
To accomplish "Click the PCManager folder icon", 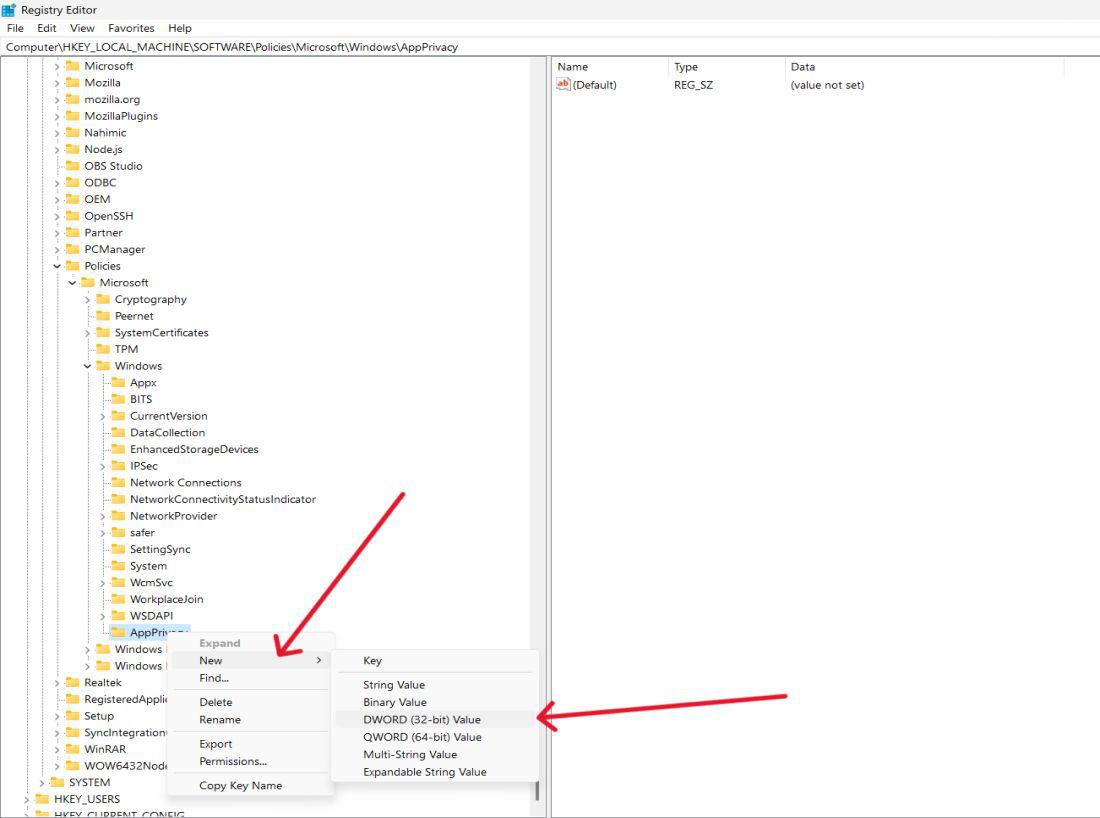I will tap(72, 249).
